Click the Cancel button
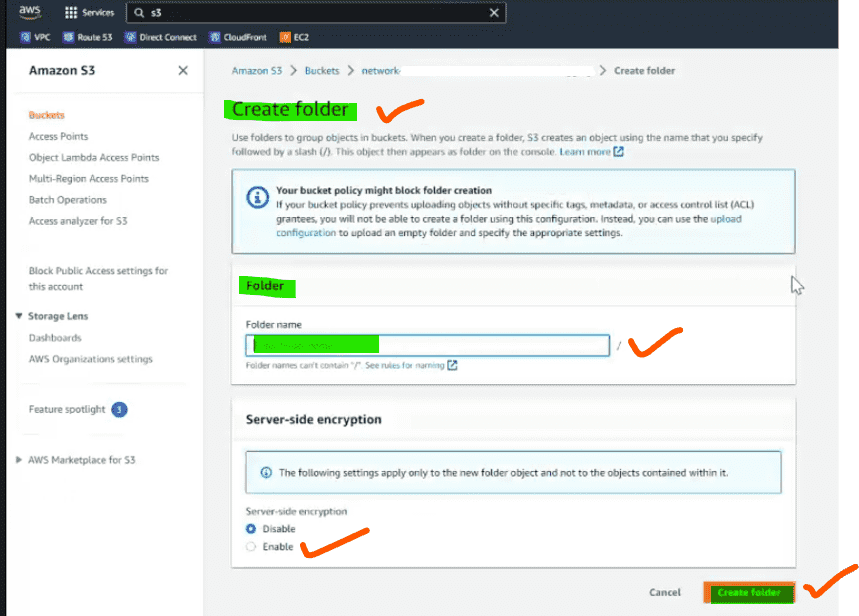This screenshot has width=859, height=616. 665,592
